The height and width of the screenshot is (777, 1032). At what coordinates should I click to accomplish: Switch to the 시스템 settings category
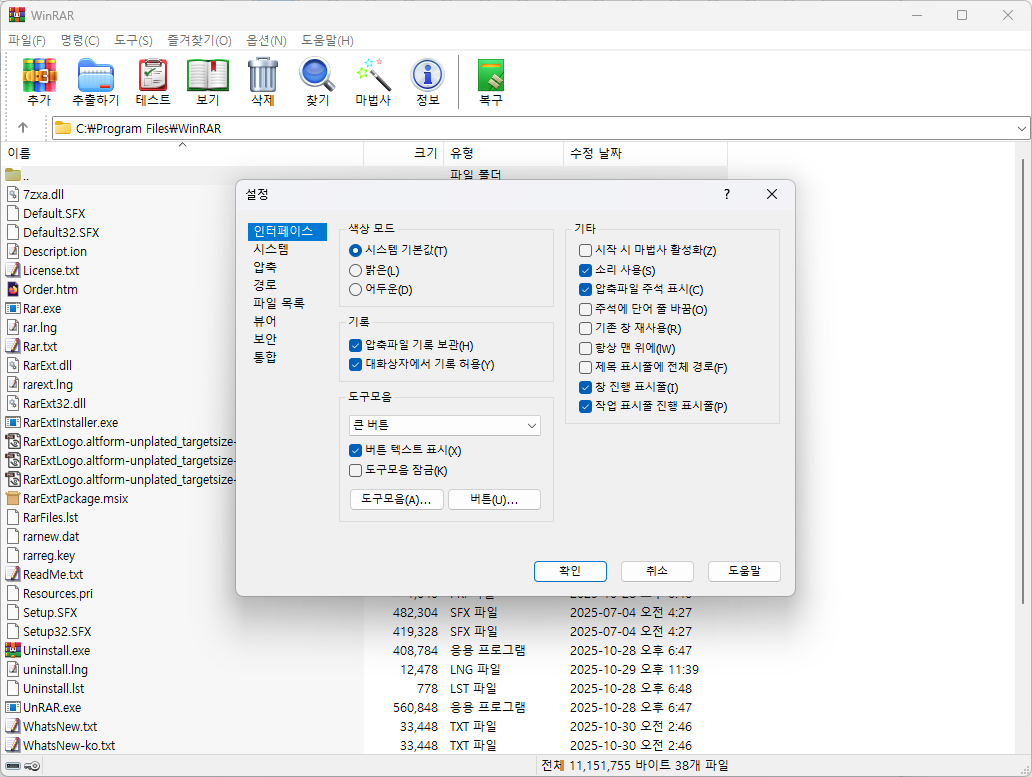point(271,249)
